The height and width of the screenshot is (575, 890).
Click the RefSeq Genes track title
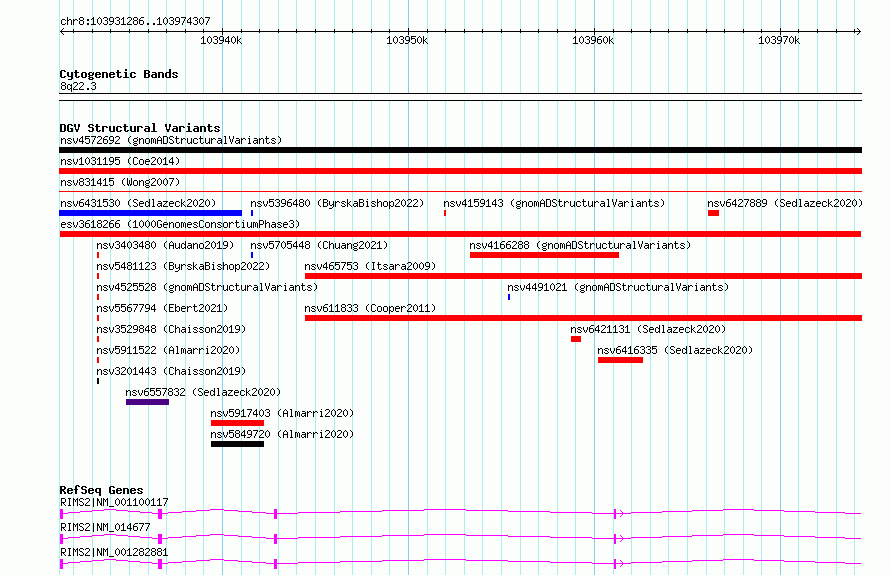(101, 490)
